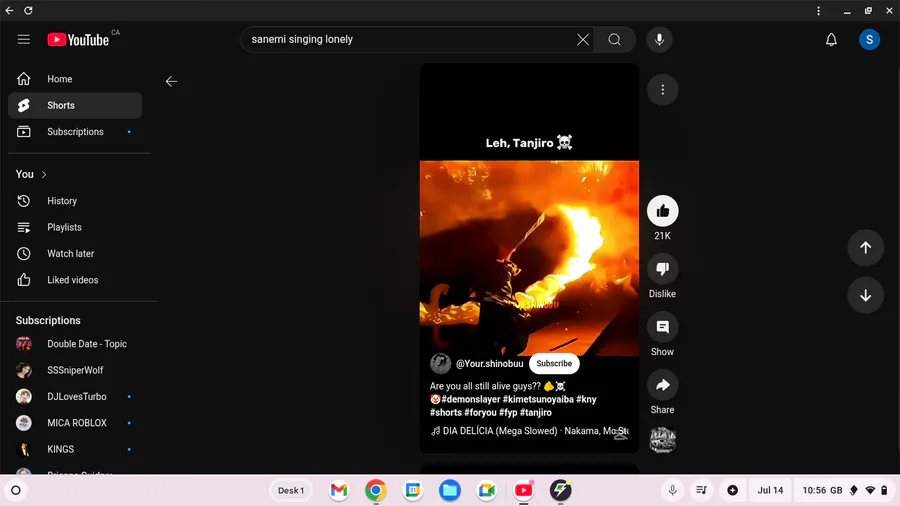This screenshot has width=900, height=506.
Task: Share this Short
Action: (x=662, y=385)
